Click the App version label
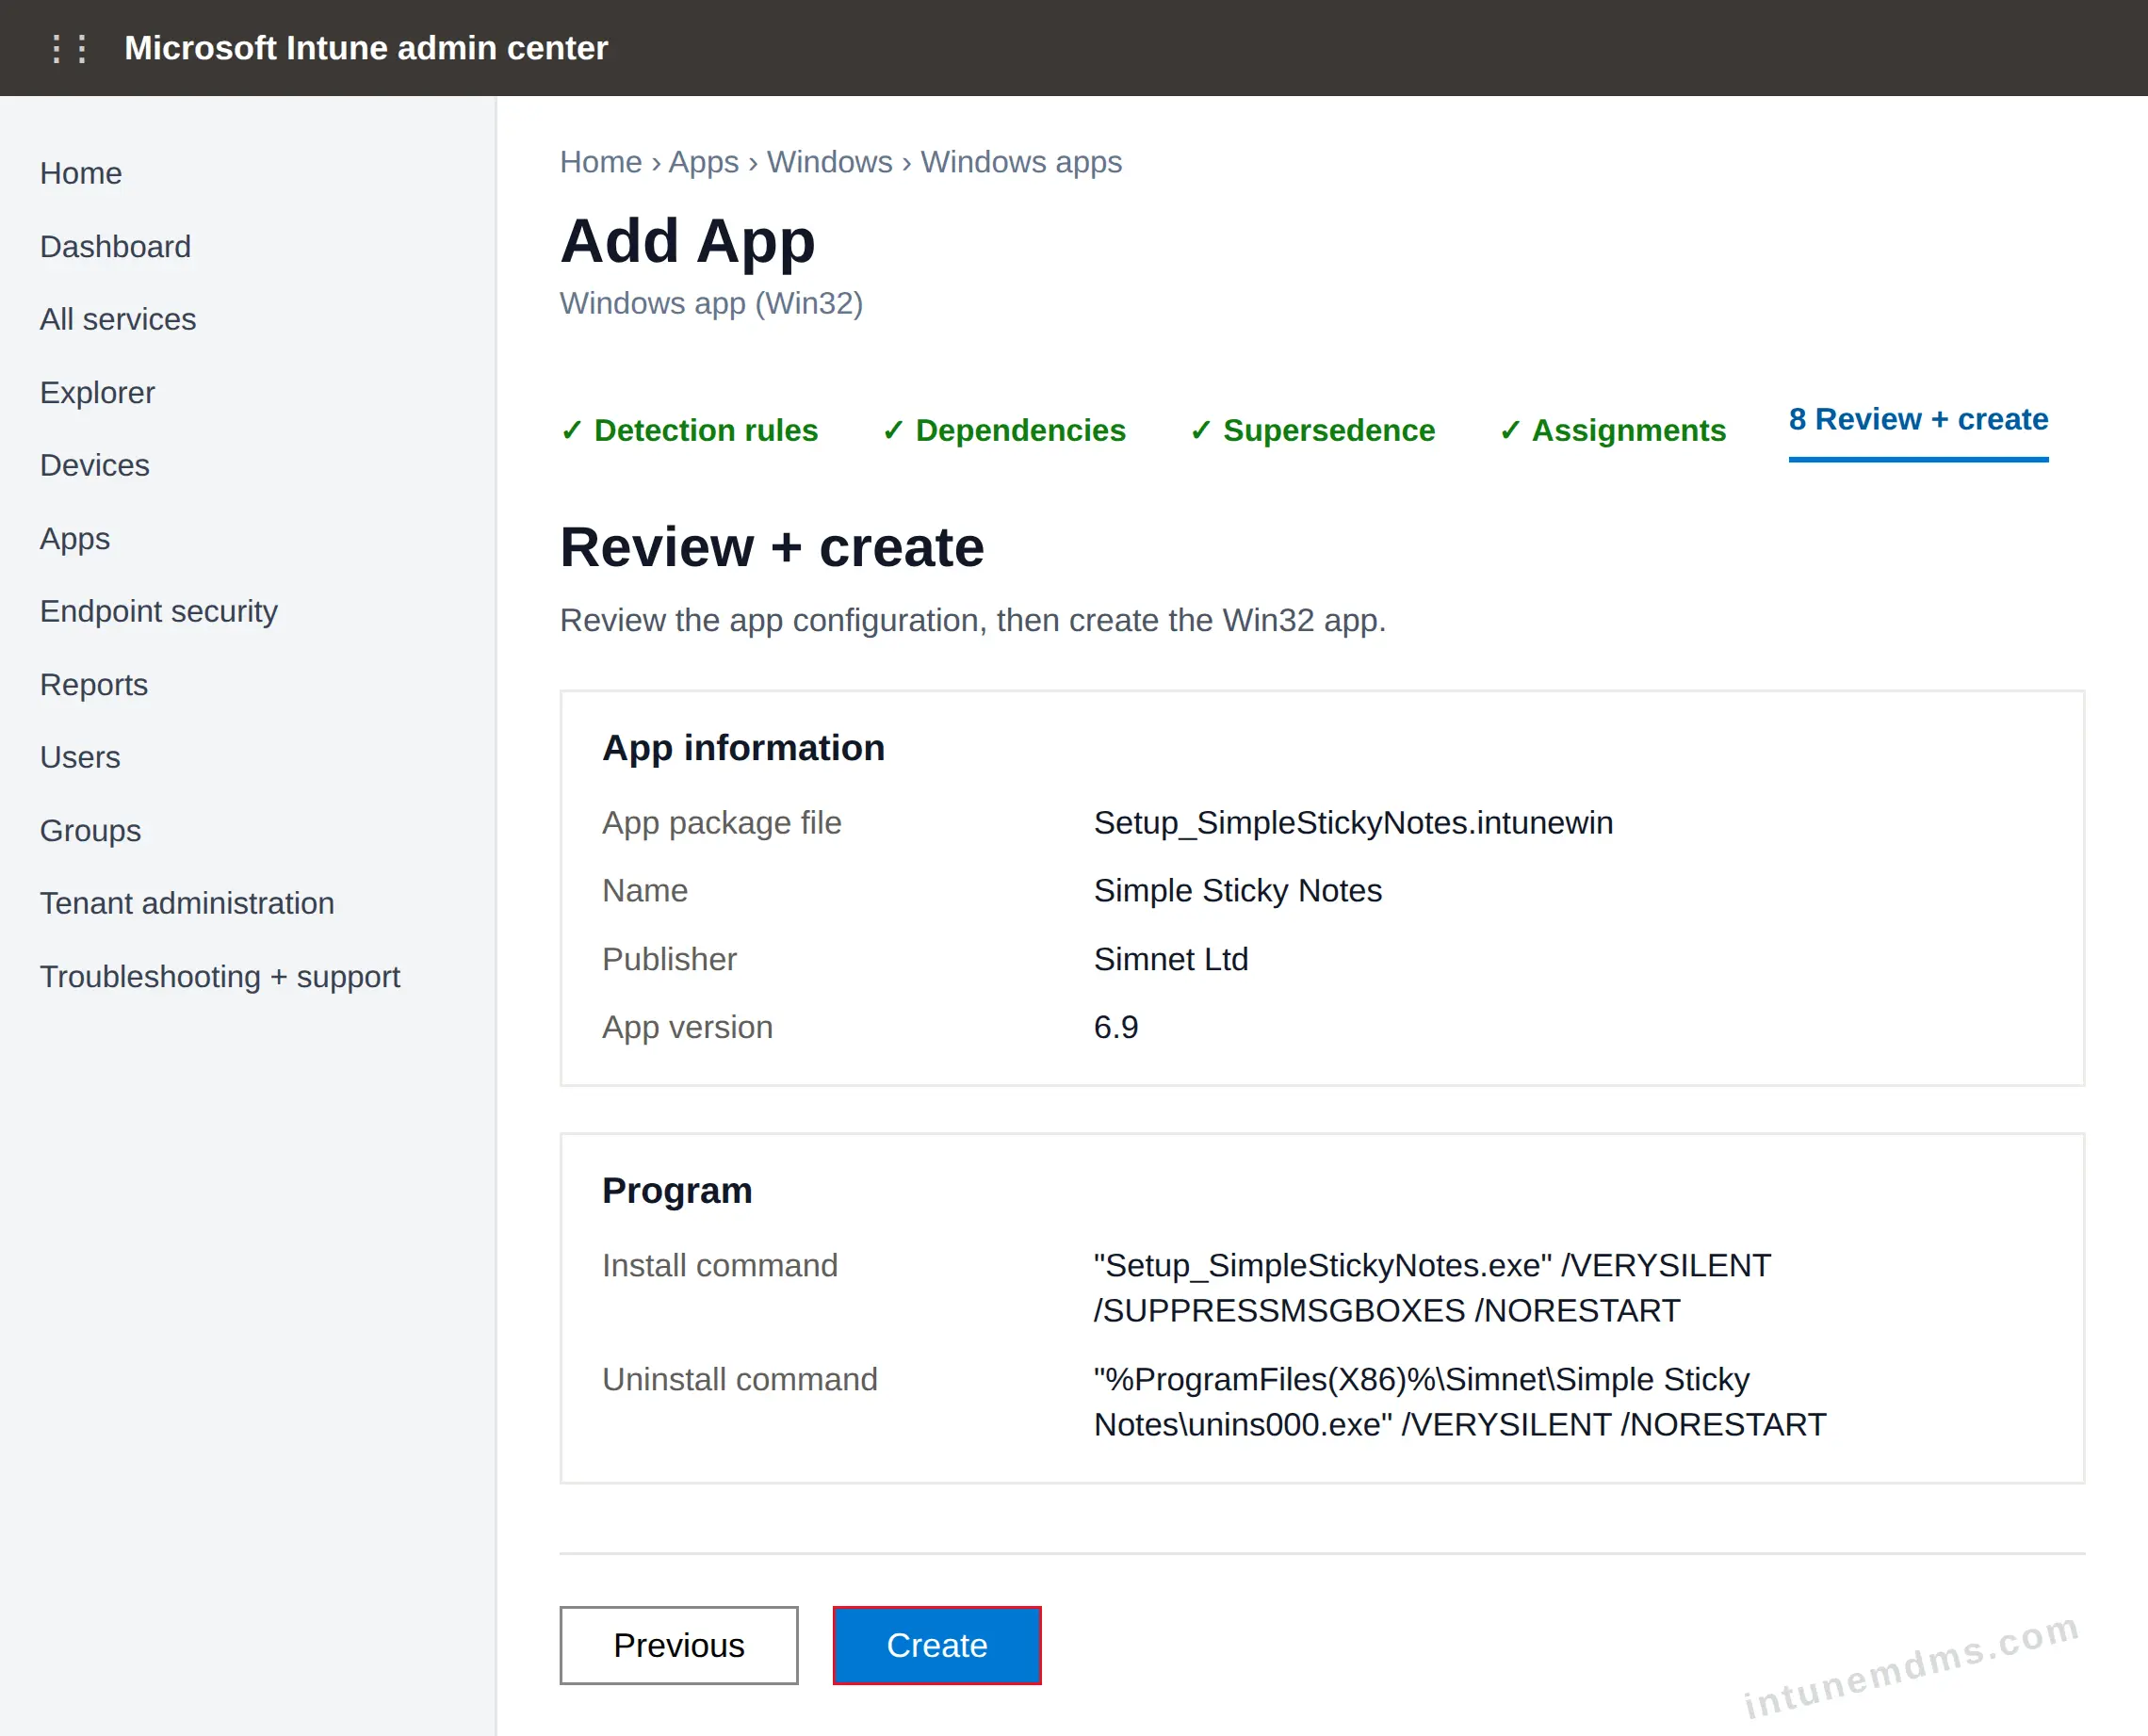 pyautogui.click(x=687, y=1028)
